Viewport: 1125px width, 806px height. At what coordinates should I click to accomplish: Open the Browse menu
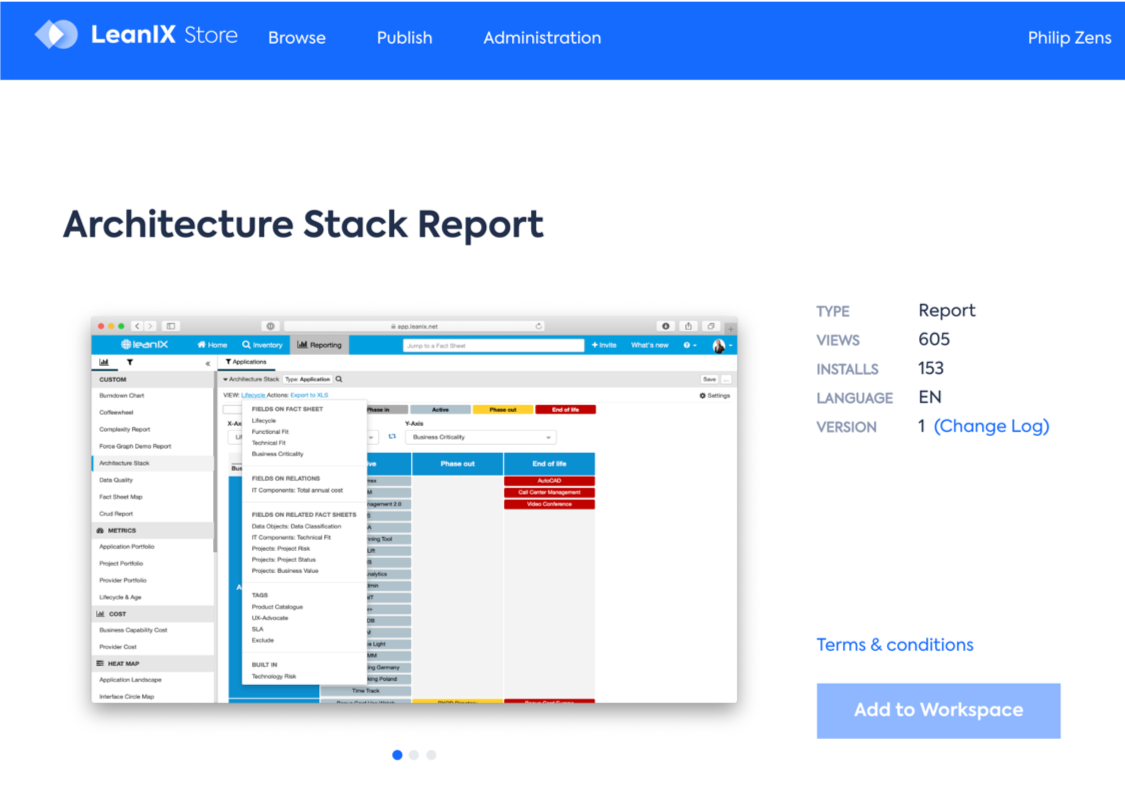296,38
